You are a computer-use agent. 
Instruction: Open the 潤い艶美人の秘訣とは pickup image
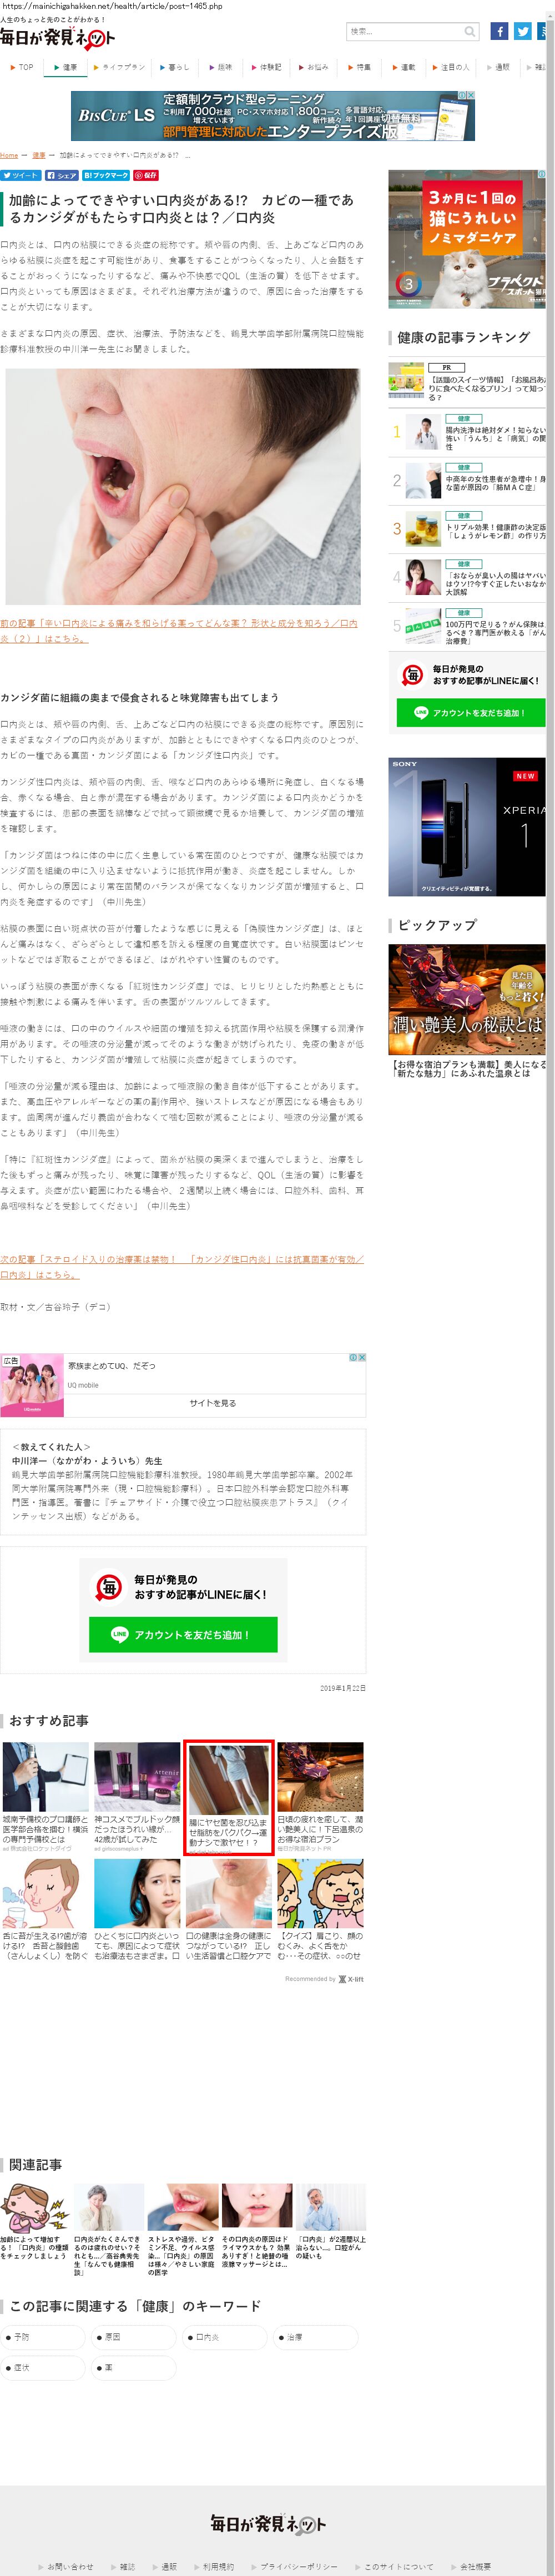(x=467, y=1000)
